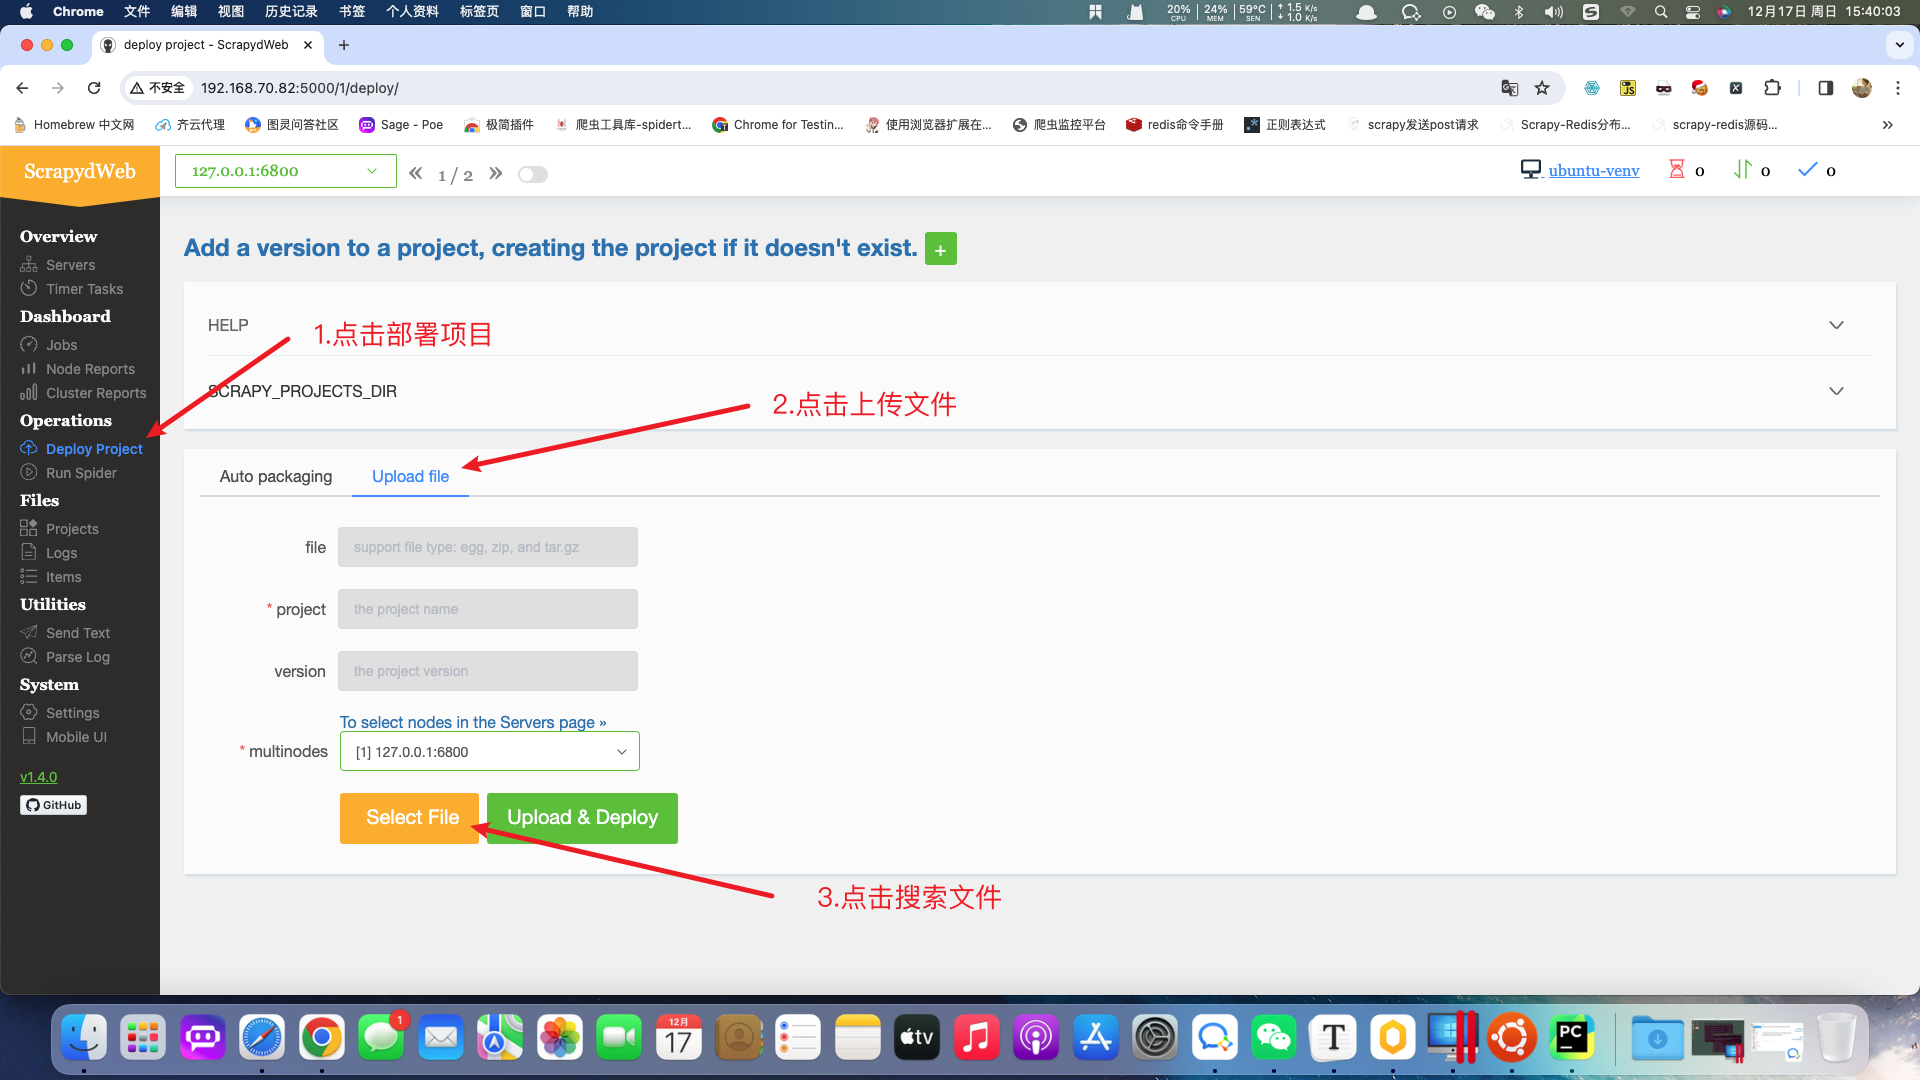This screenshot has height=1080, width=1920.
Task: Open Chrome extensions puzzle icon
Action: 1772,88
